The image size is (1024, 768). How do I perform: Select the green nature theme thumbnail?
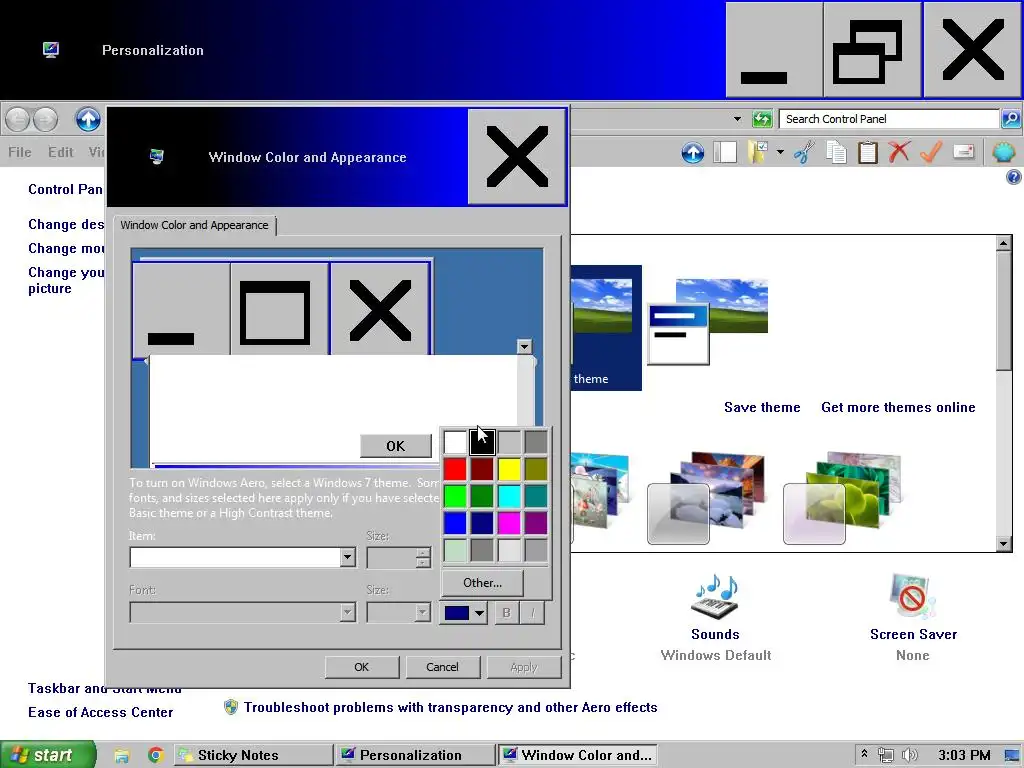[x=842, y=498]
